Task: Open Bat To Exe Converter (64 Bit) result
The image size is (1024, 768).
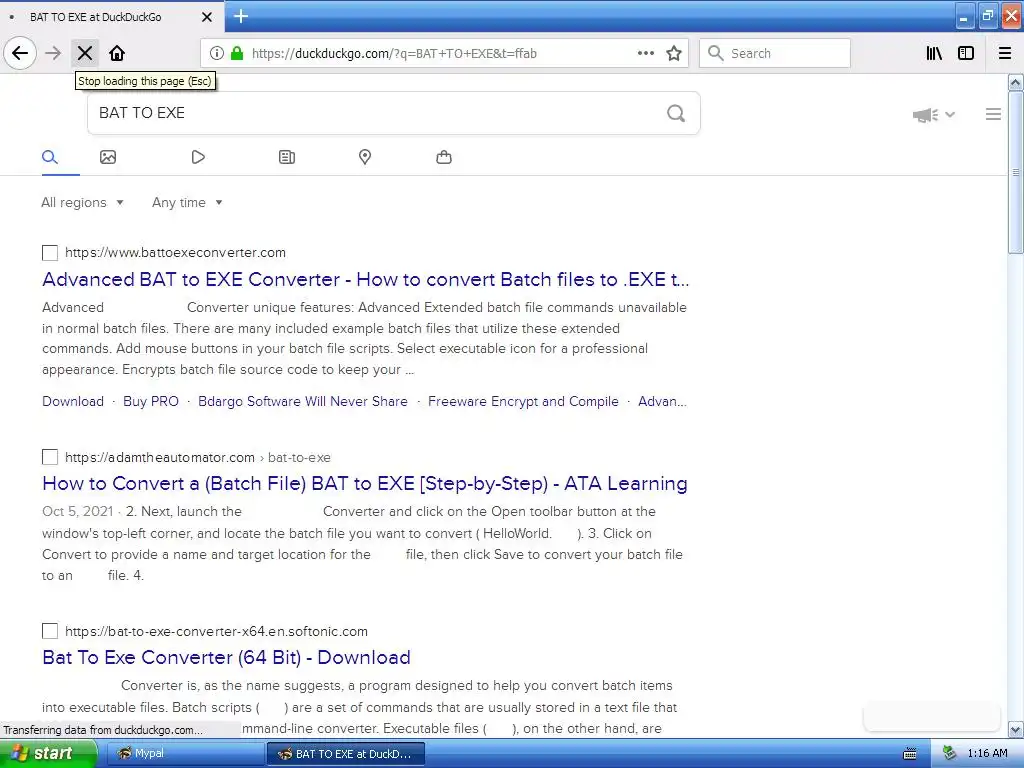Action: point(226,657)
